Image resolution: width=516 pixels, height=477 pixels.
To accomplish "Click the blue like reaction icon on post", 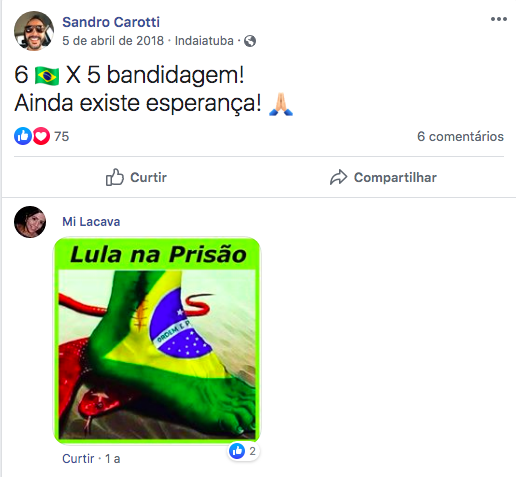I will (23, 136).
